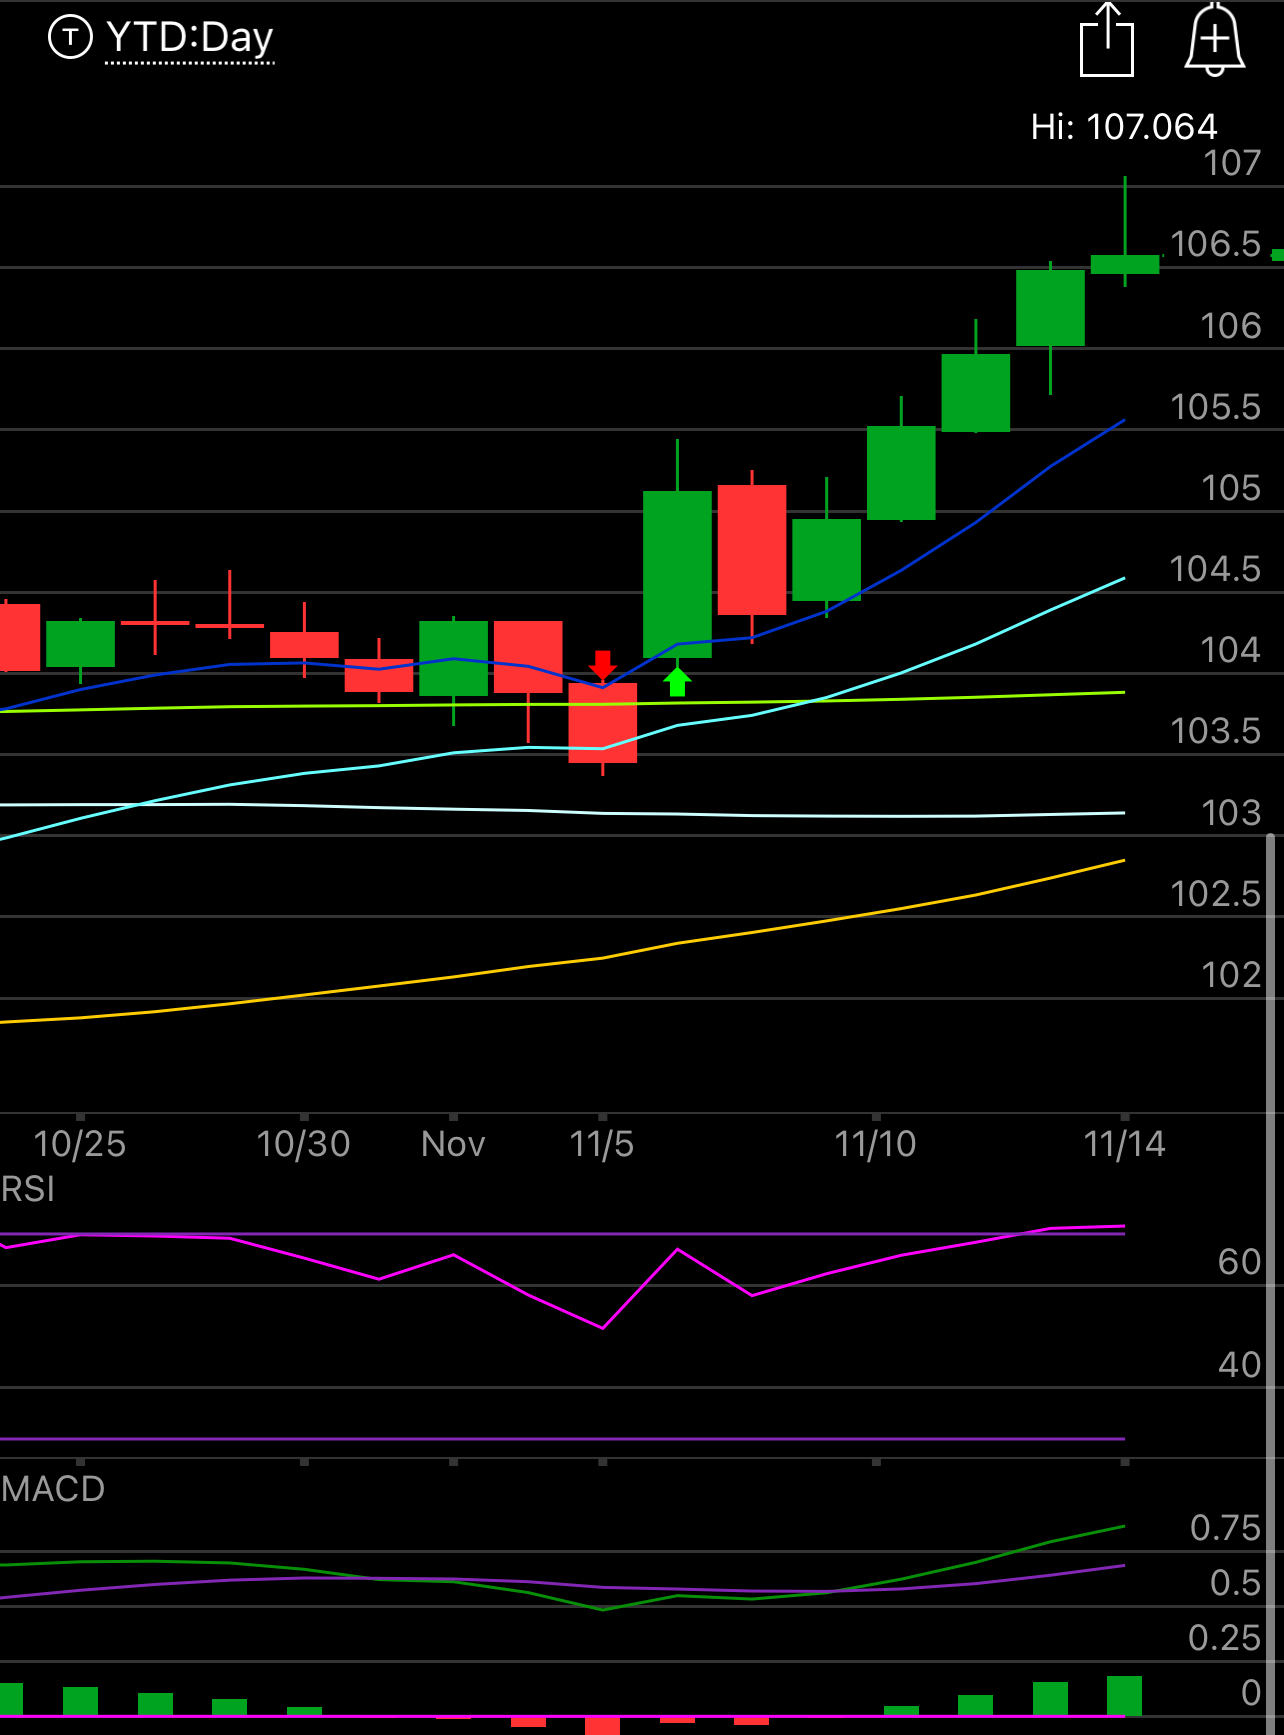Select the Hi: 107.064 high label
Image resolution: width=1284 pixels, height=1735 pixels.
pyautogui.click(x=1124, y=127)
